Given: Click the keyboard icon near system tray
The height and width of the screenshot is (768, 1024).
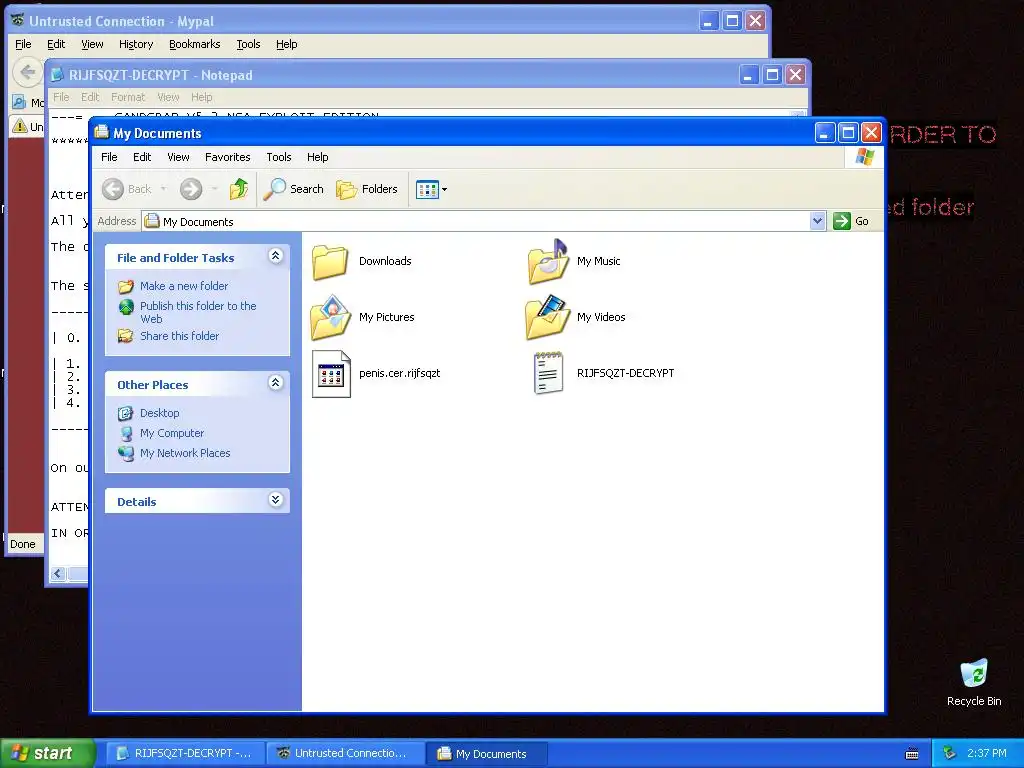Looking at the screenshot, I should [912, 754].
